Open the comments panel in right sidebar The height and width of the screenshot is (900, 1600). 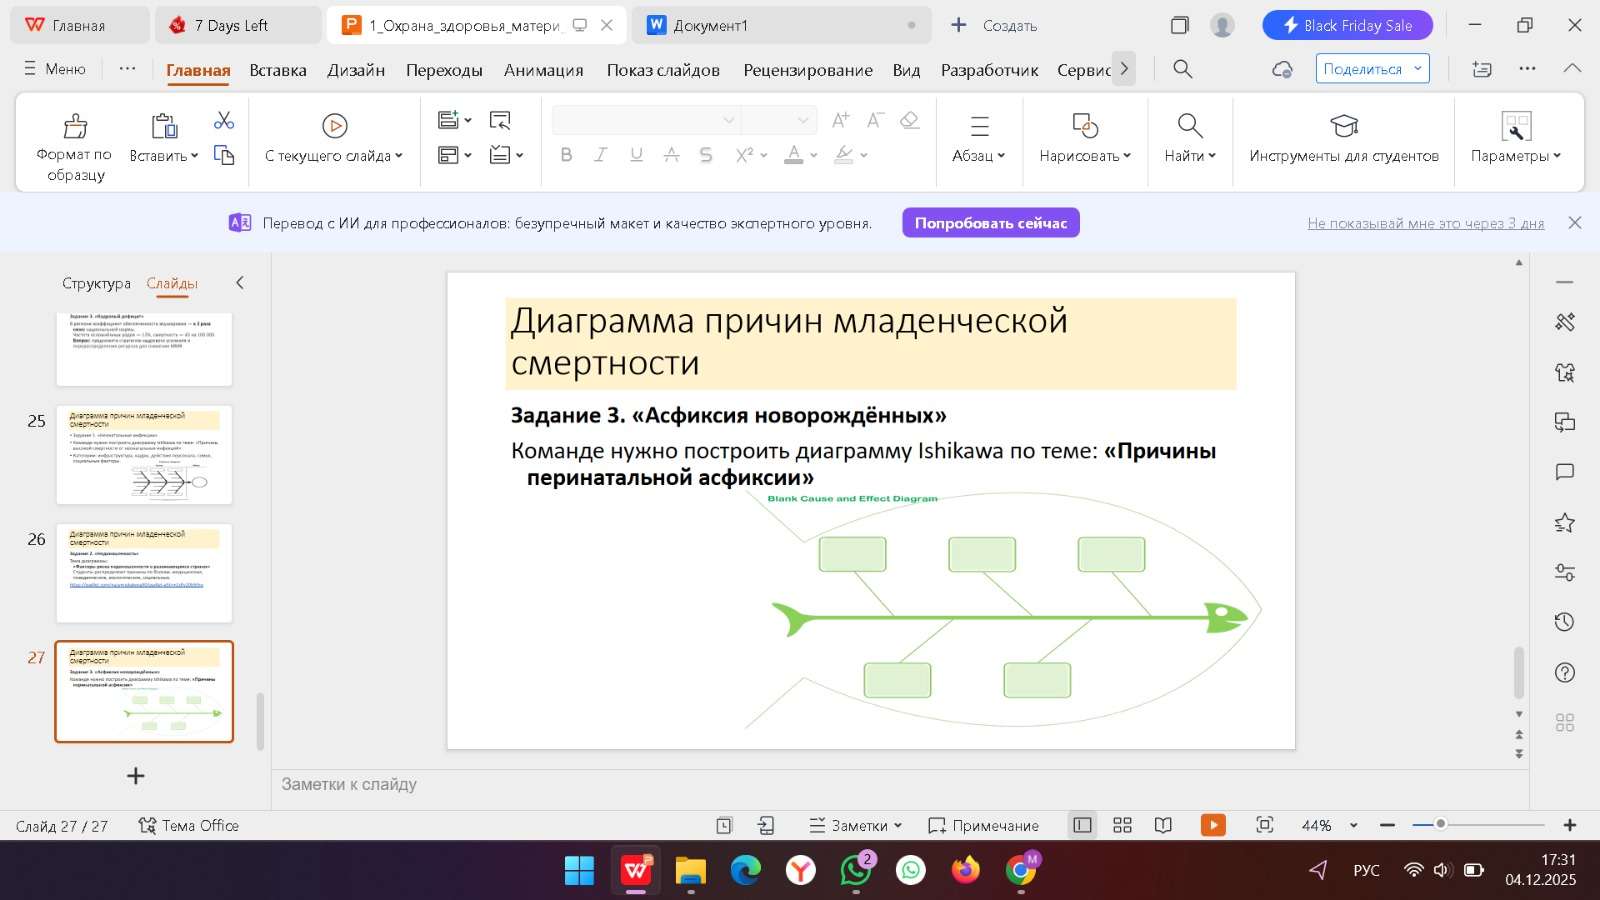pos(1565,472)
